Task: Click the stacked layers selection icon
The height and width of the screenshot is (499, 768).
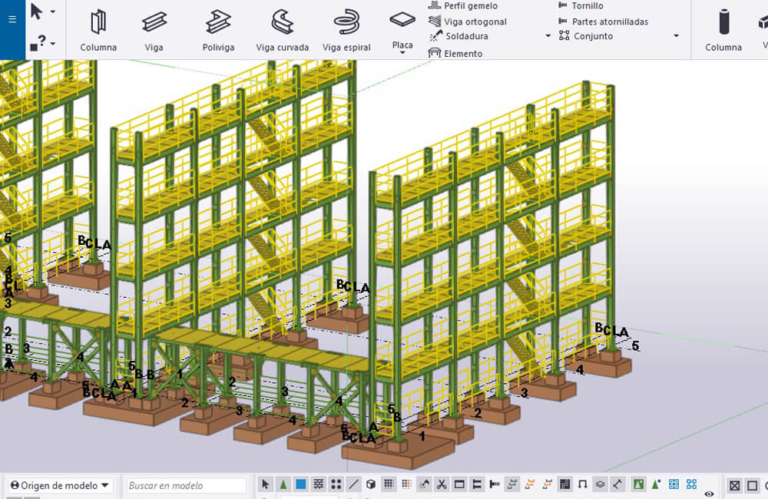Action: click(x=600, y=484)
